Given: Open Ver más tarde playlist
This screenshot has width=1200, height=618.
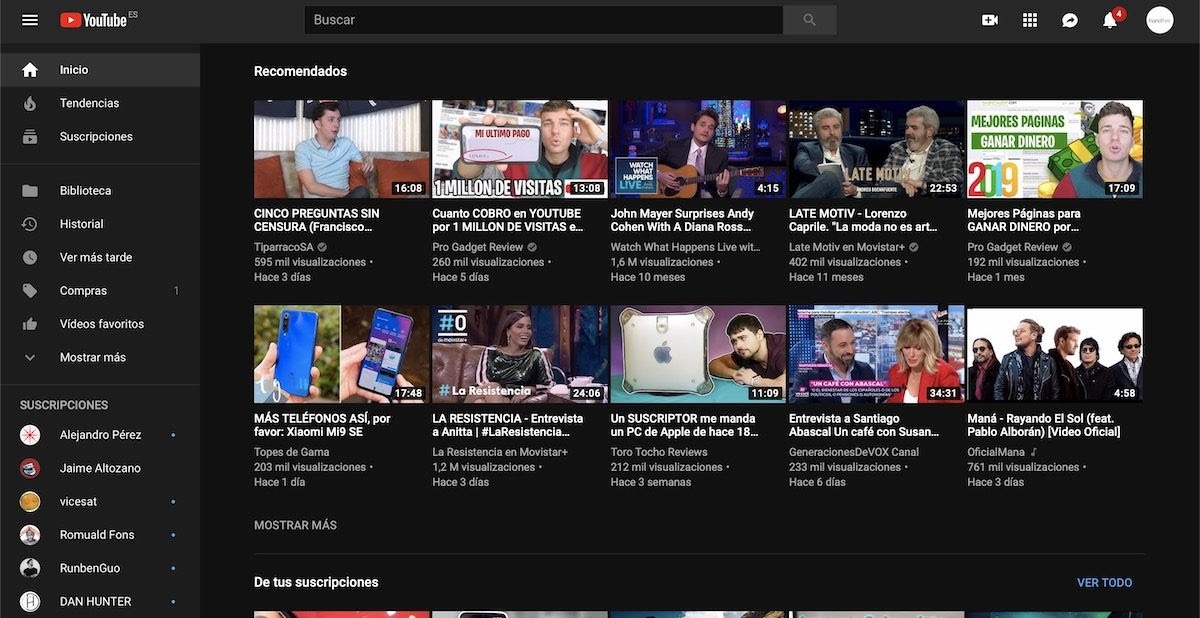Looking at the screenshot, I should point(100,257).
